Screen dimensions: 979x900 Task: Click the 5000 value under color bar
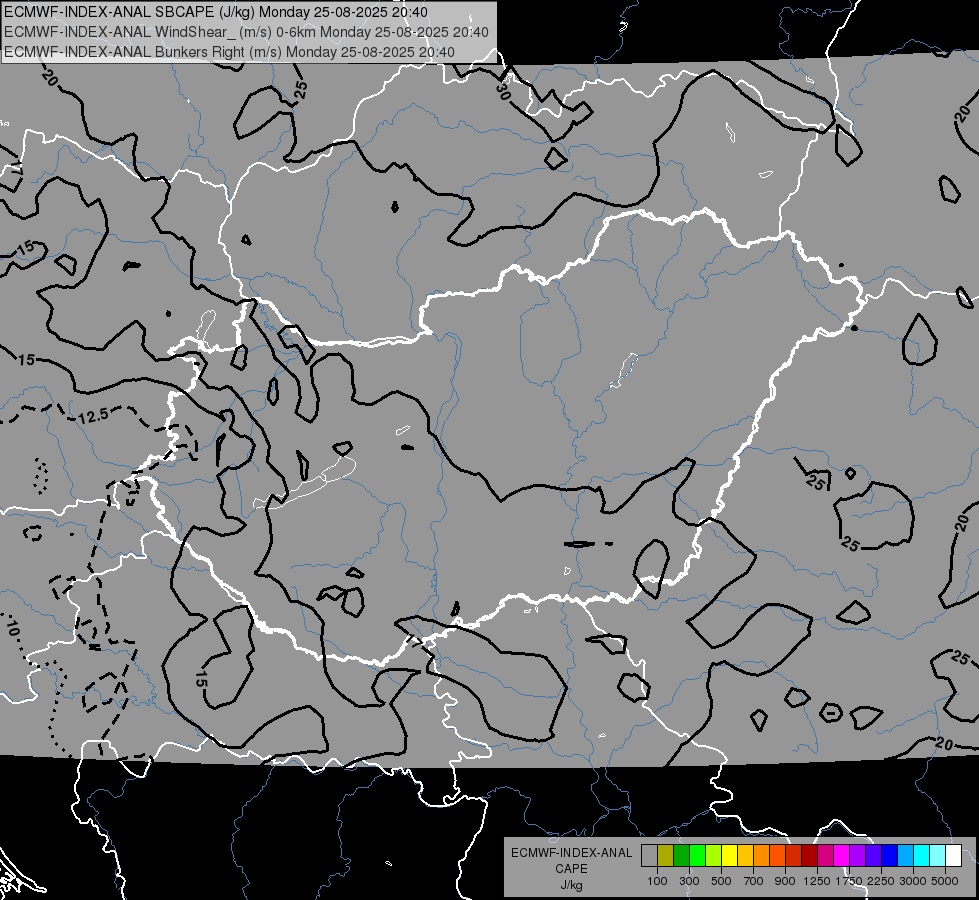945,881
